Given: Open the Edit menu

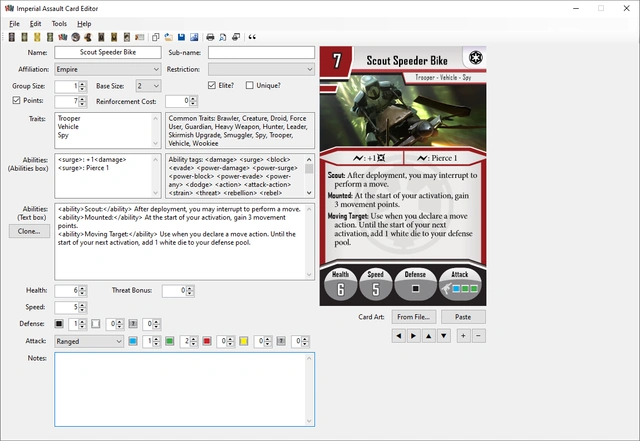Looking at the screenshot, I should pos(35,23).
